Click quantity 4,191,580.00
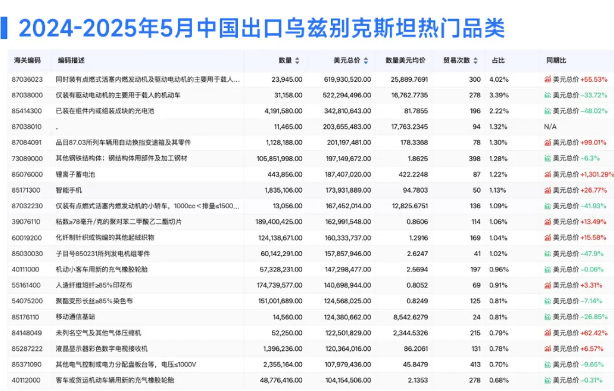 pyautogui.click(x=283, y=111)
